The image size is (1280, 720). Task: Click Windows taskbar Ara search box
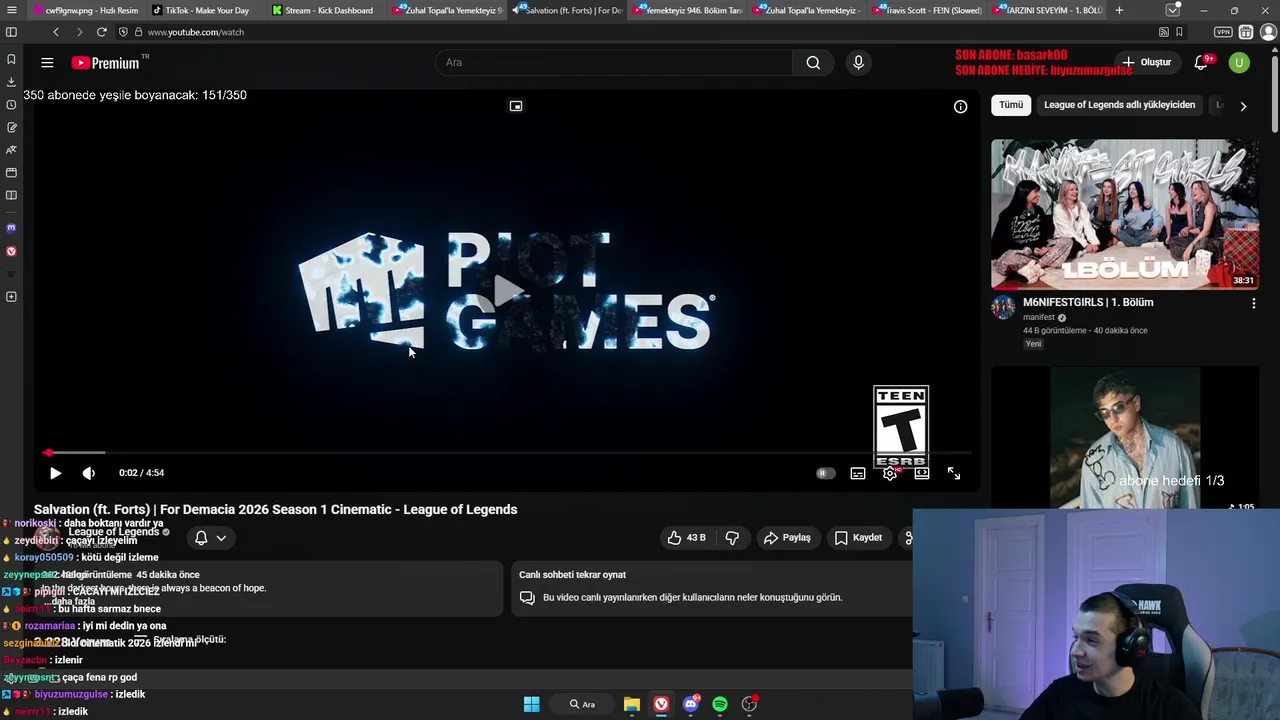point(583,704)
